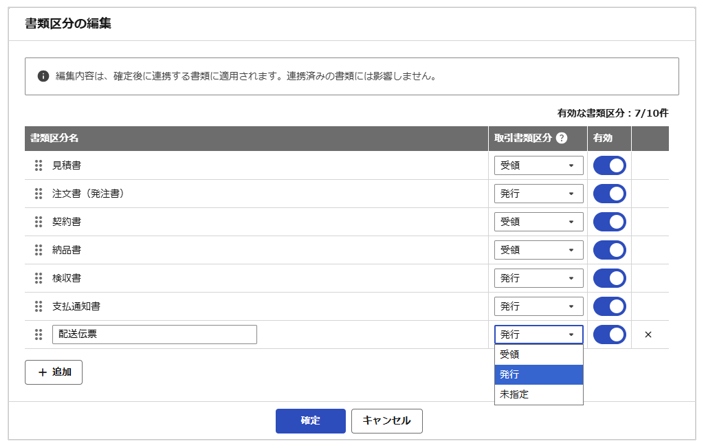Click the 支払通知書 row name
Viewport: 703px width, 448px height.
click(x=76, y=306)
